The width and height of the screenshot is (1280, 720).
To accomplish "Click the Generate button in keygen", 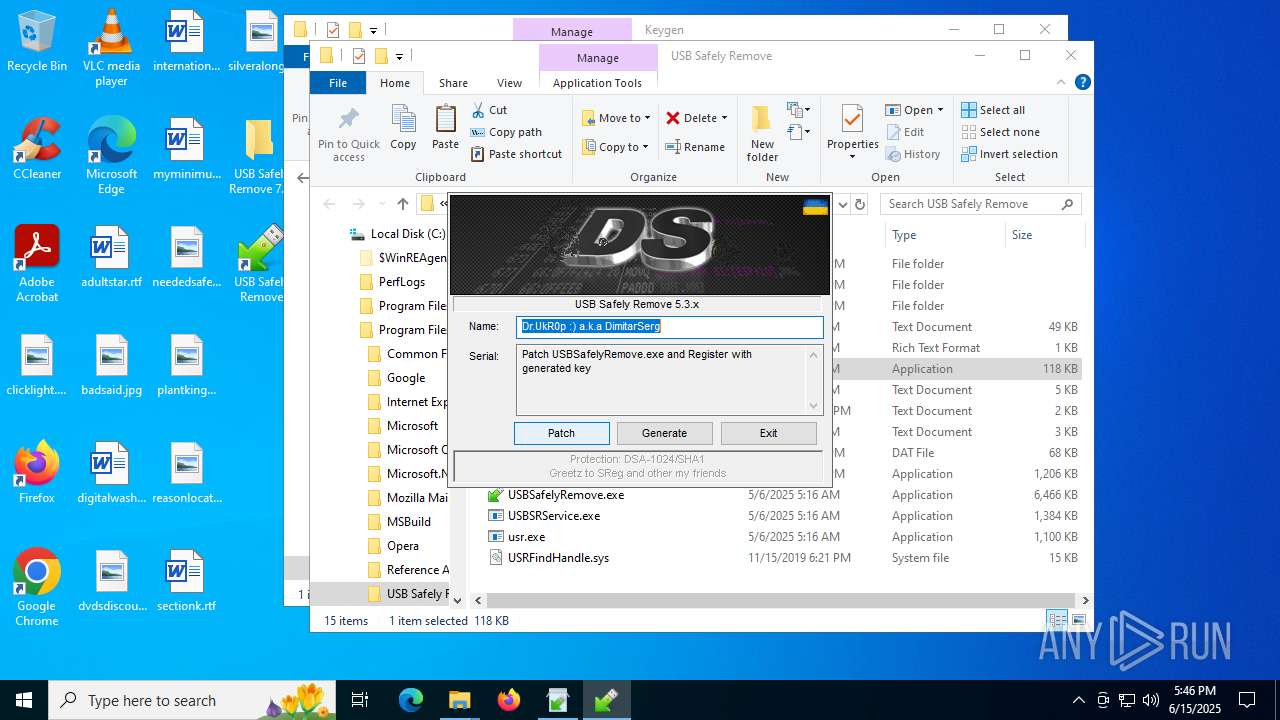I will tap(664, 433).
